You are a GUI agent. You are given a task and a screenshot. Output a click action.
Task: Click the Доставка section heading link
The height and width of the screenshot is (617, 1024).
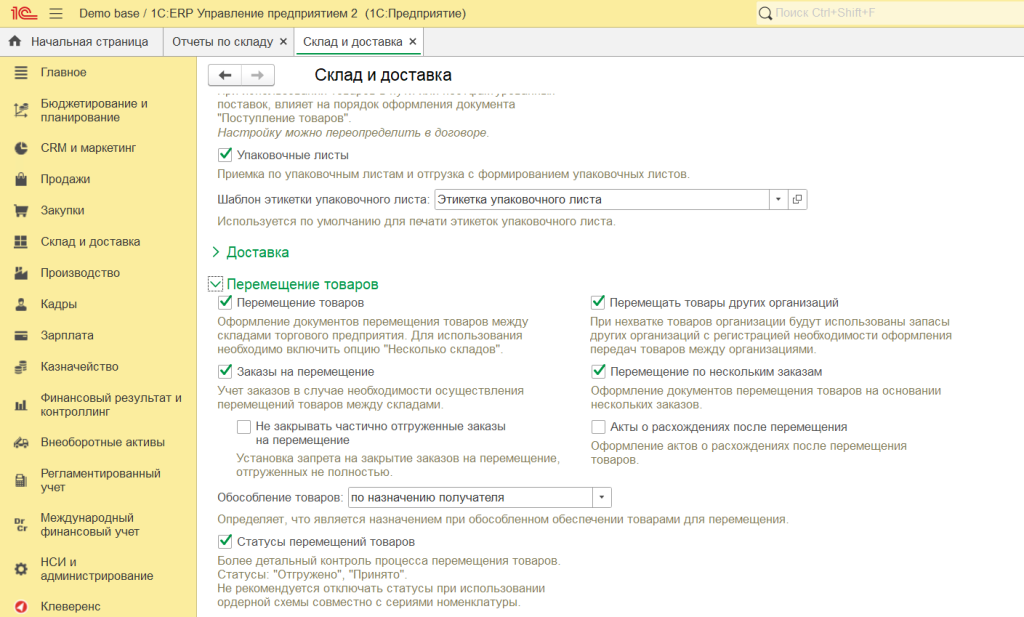point(257,253)
